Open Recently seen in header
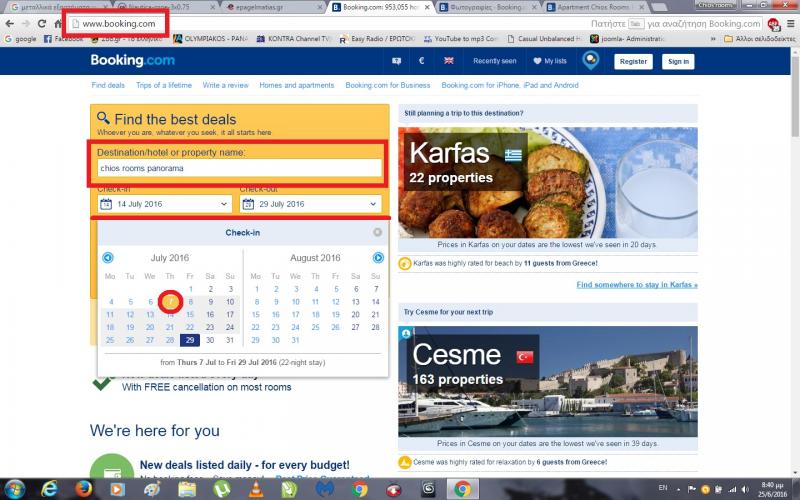The height and width of the screenshot is (500, 800). [x=494, y=61]
